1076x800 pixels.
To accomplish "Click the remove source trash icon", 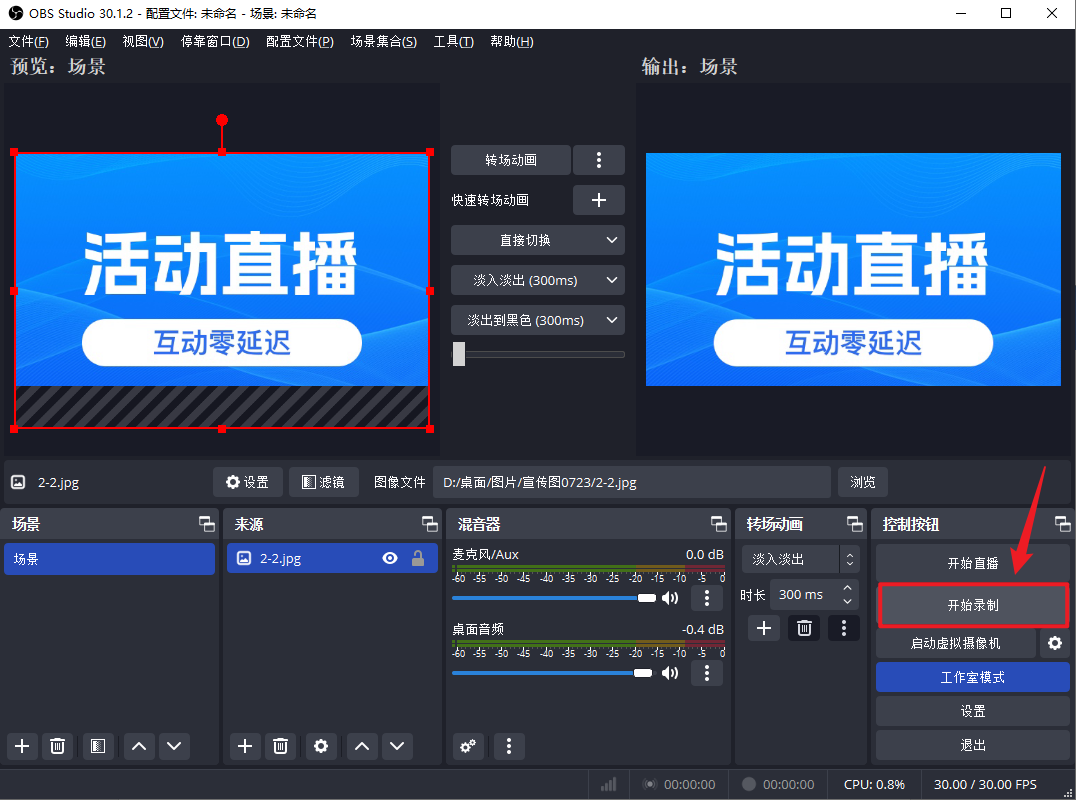I will point(281,746).
